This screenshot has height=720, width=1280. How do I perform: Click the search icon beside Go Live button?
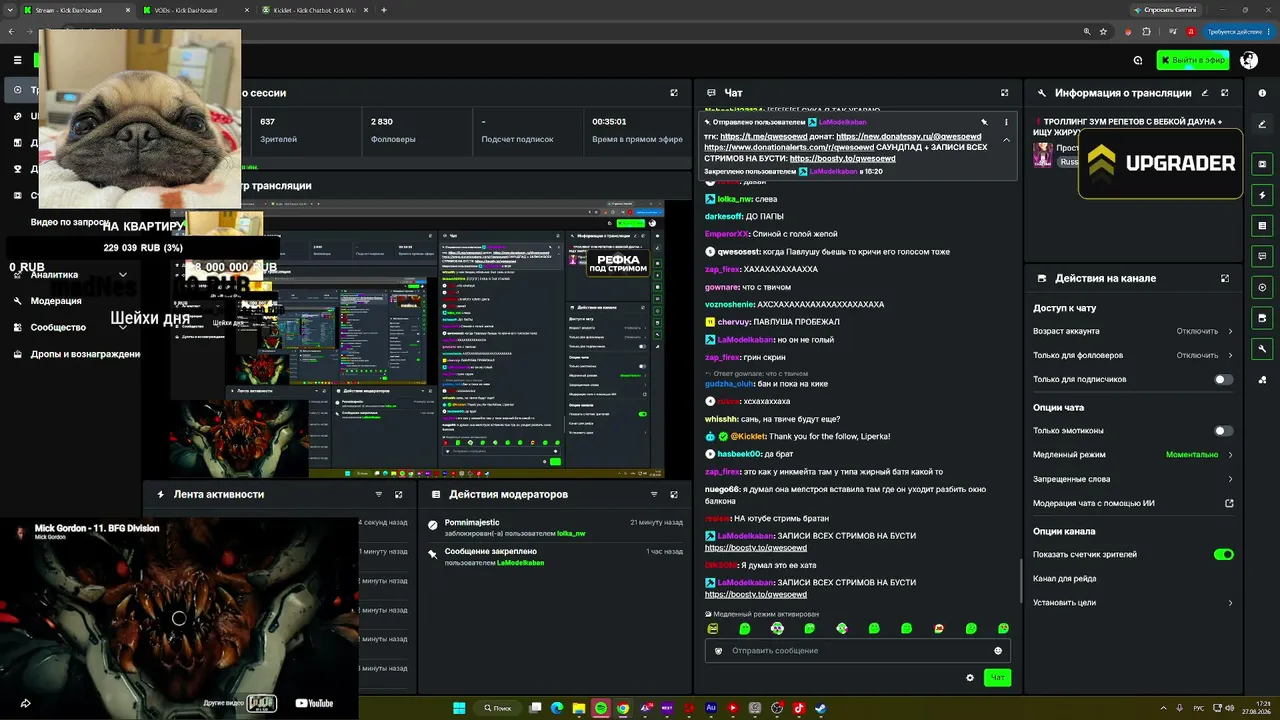pyautogui.click(x=1138, y=60)
